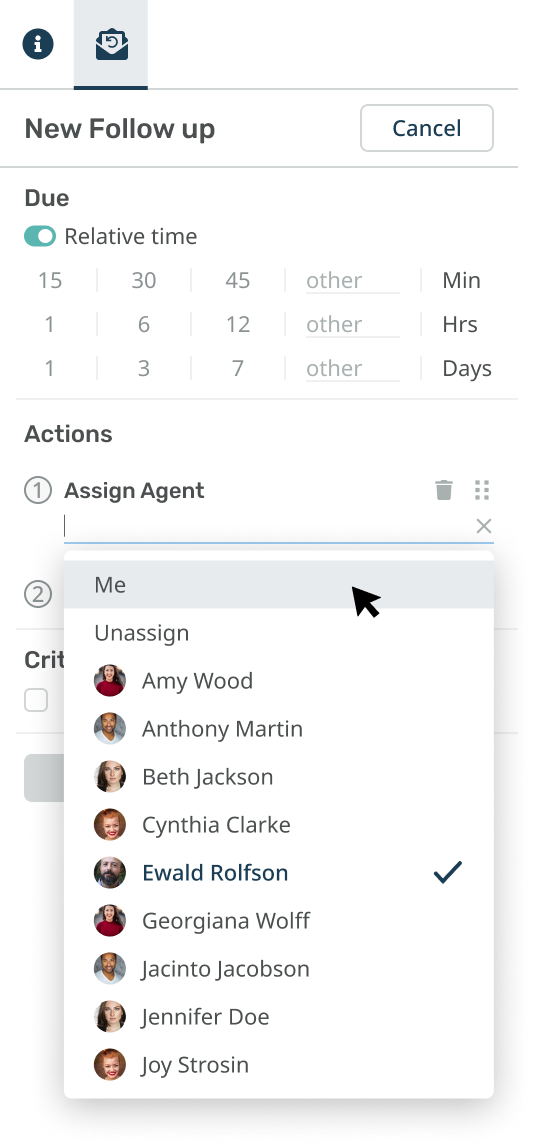This screenshot has width=534, height=1147.
Task: Click step number 1 circle icon
Action: [38, 490]
